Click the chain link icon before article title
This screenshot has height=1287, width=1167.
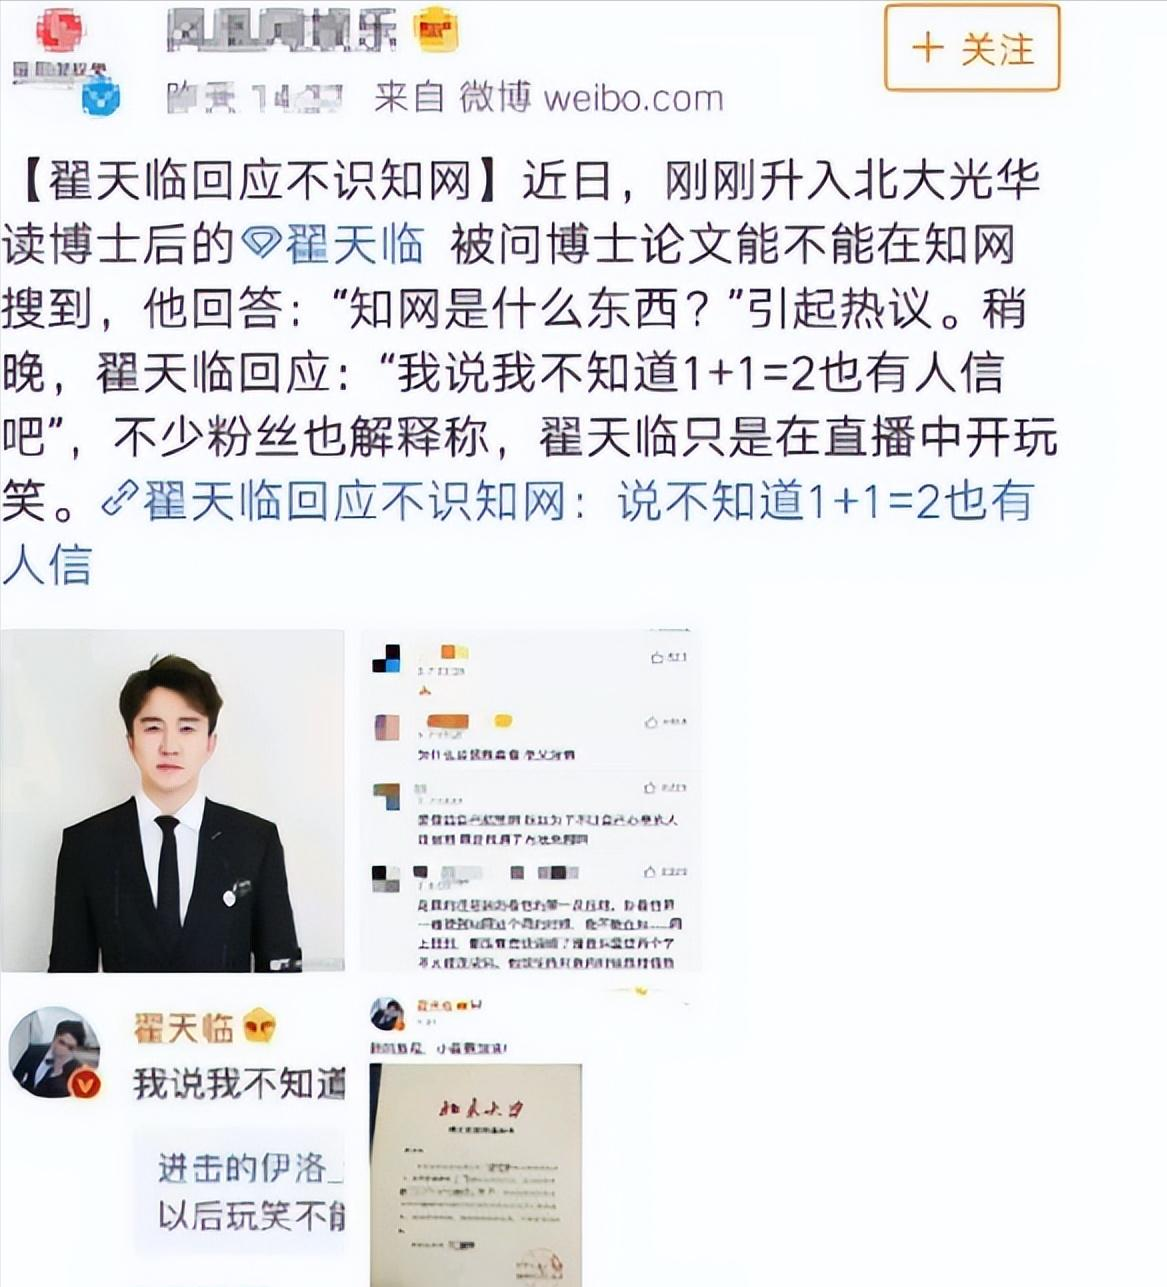coord(120,500)
